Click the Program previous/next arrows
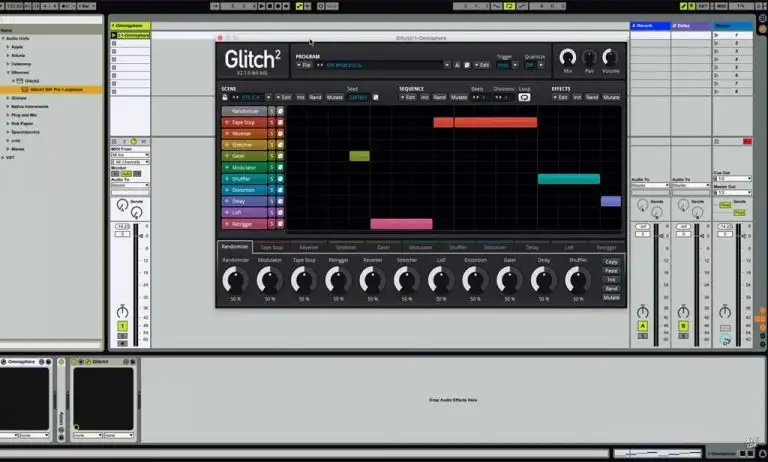Image resolution: width=768 pixels, height=462 pixels. (x=320, y=65)
